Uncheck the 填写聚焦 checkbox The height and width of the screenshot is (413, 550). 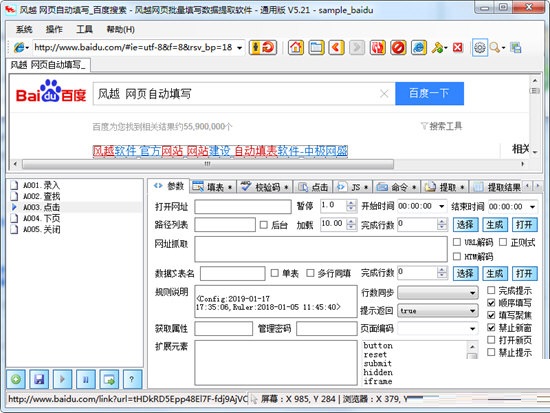click(x=491, y=315)
